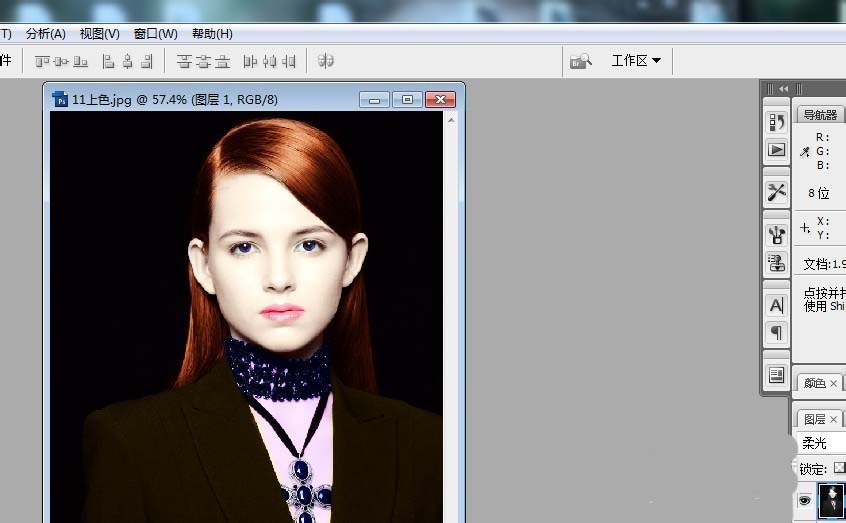The width and height of the screenshot is (846, 523).
Task: Minimize the 11上色.jpg document window
Action: click(374, 99)
